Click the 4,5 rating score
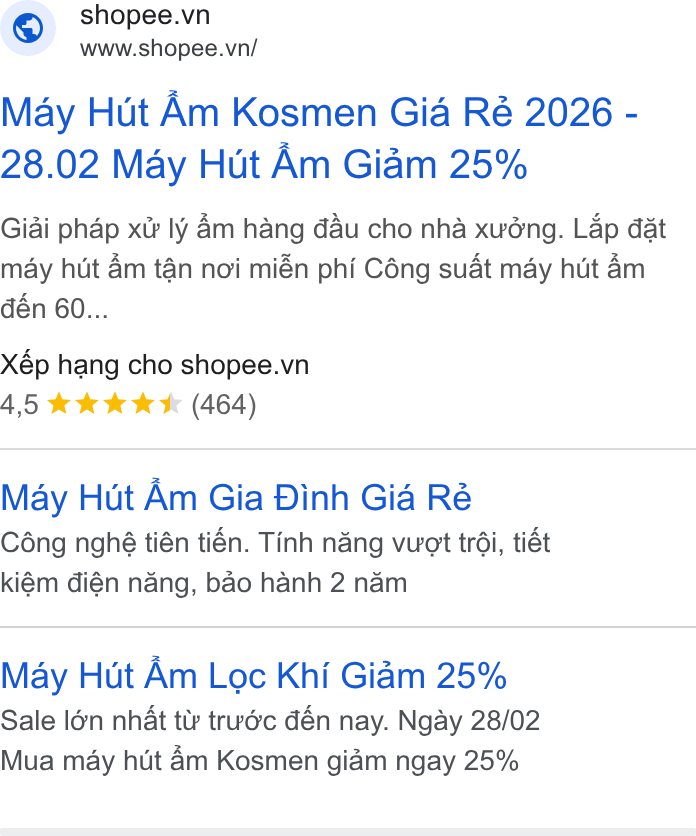This screenshot has width=696, height=836. click(19, 405)
